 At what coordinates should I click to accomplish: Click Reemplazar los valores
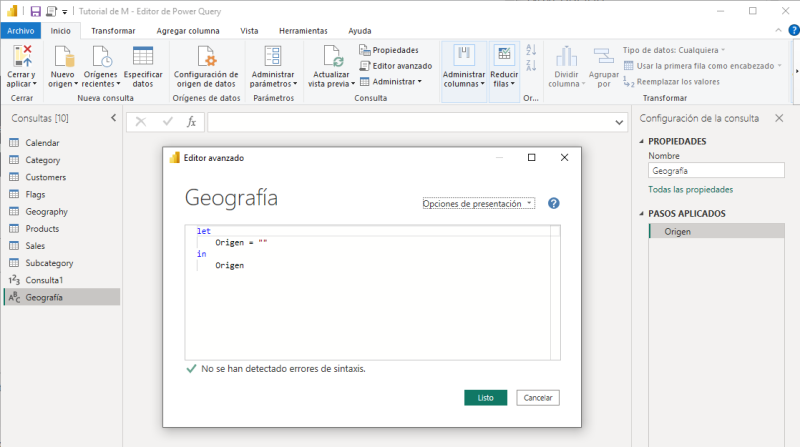click(x=671, y=82)
